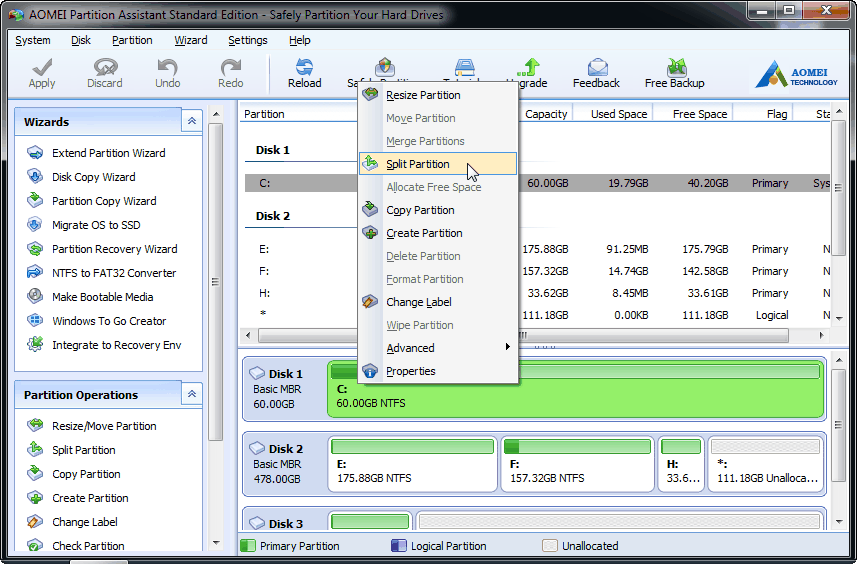Select F: 157.32GB NTFS disk map block
857x564 pixels.
(x=577, y=463)
